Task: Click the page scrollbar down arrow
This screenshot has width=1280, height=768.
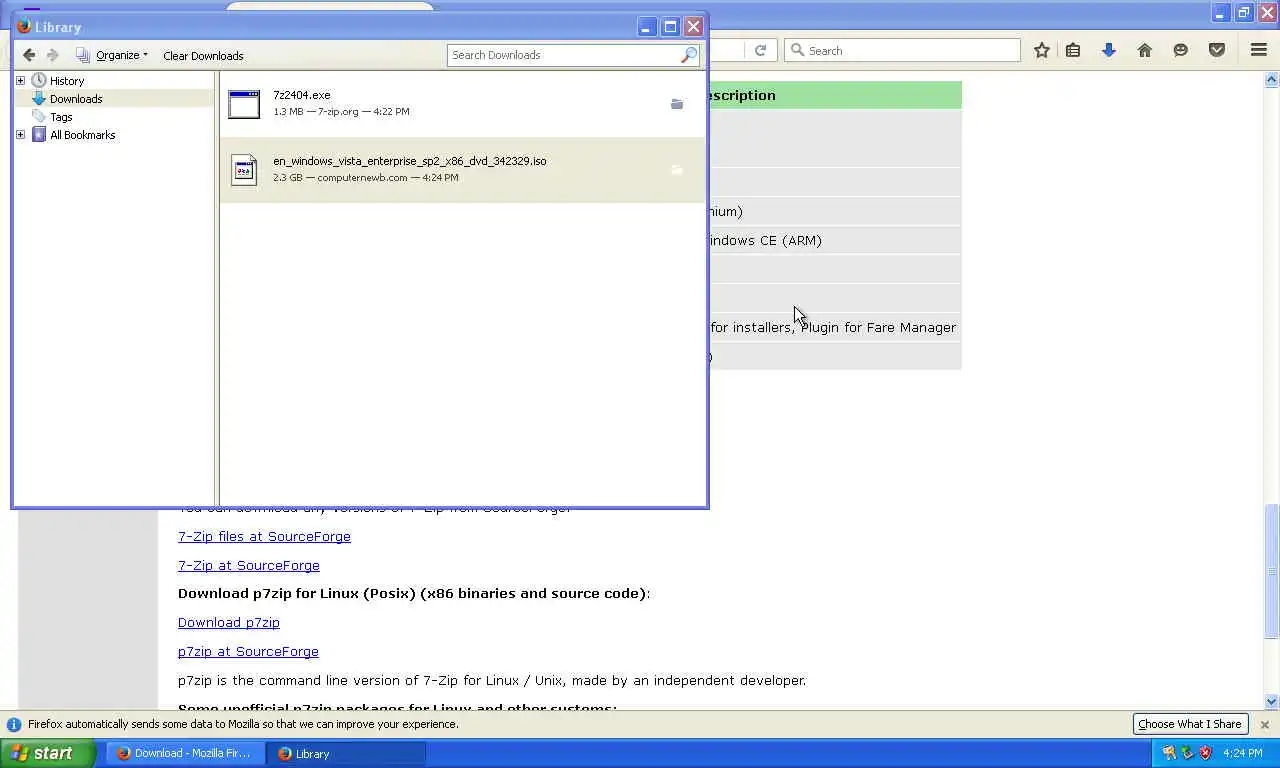Action: click(x=1272, y=702)
